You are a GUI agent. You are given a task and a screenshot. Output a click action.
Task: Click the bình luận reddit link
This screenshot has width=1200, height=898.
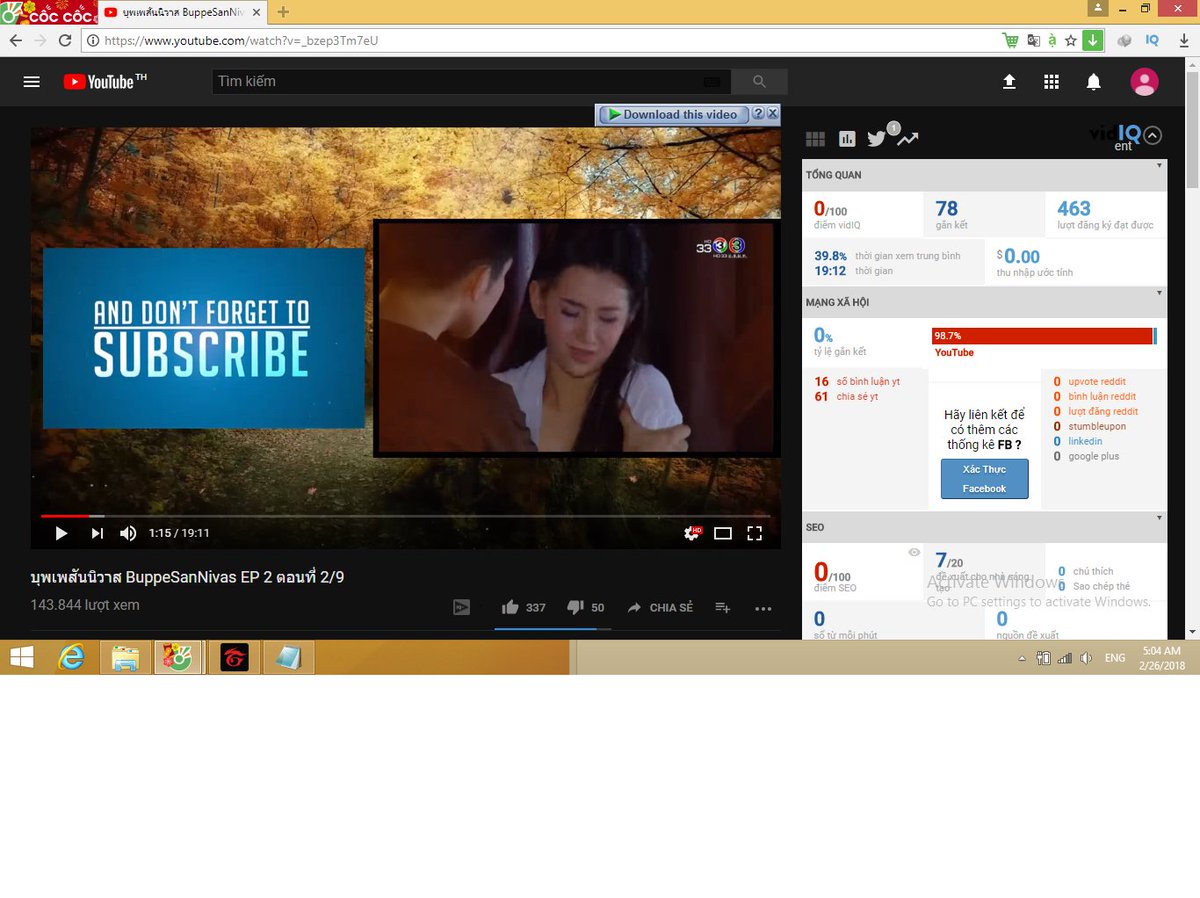click(x=1102, y=397)
